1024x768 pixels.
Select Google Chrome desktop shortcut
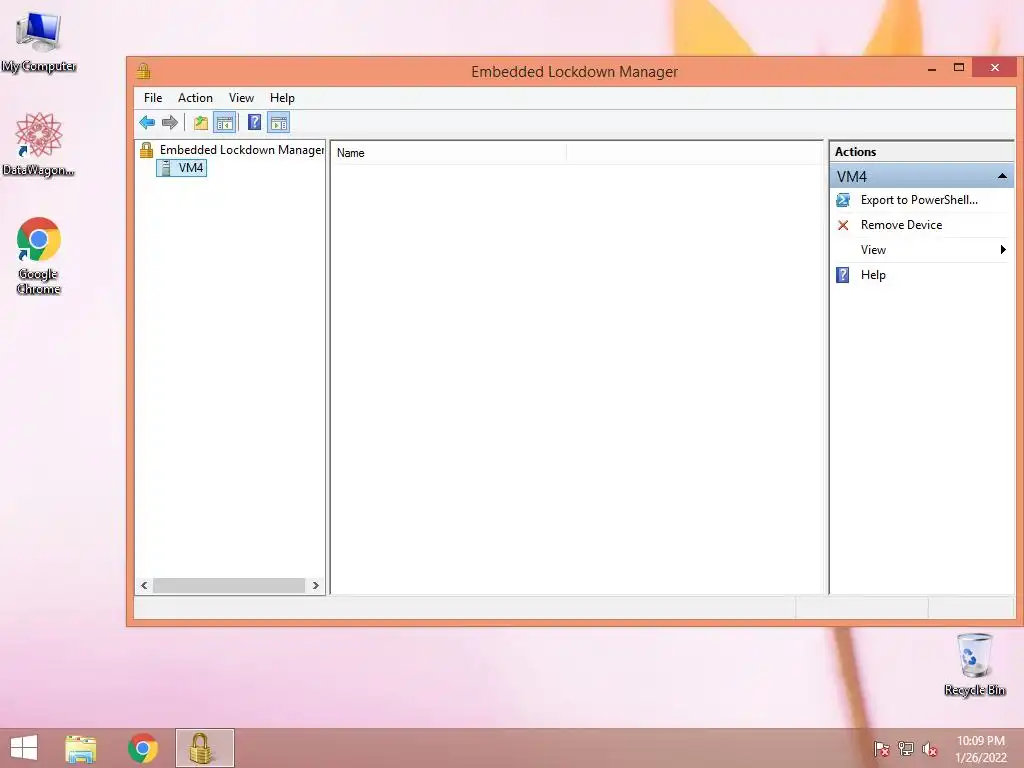click(39, 255)
